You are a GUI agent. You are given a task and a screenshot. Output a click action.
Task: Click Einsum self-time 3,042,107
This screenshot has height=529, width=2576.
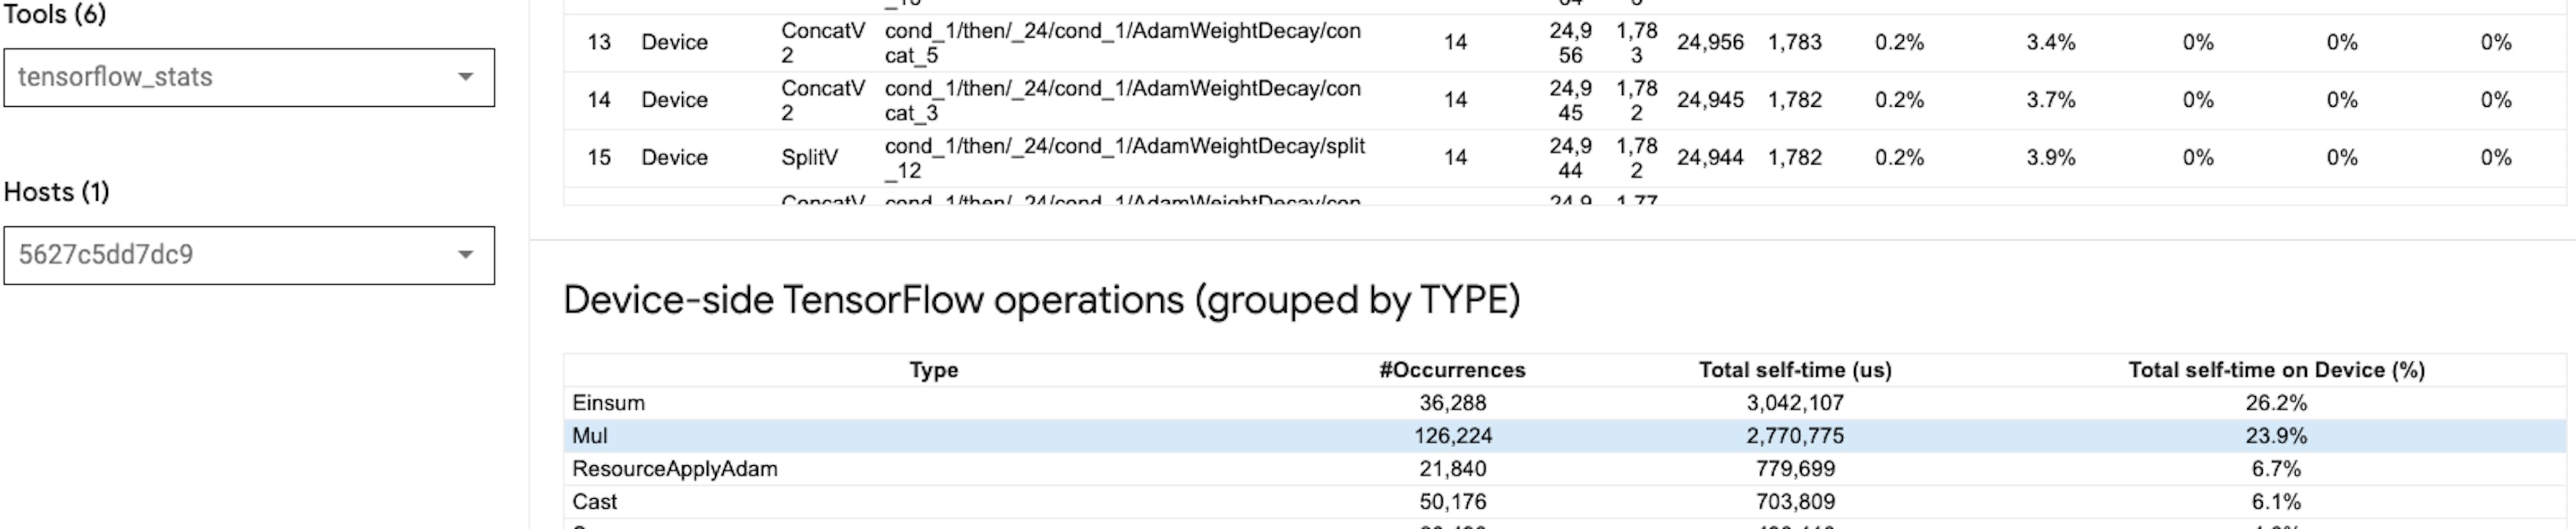[1795, 403]
